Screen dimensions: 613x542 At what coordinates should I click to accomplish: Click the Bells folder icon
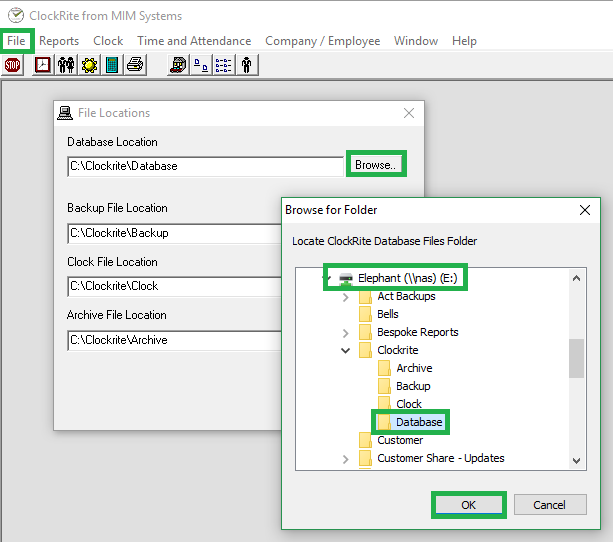[x=365, y=314]
